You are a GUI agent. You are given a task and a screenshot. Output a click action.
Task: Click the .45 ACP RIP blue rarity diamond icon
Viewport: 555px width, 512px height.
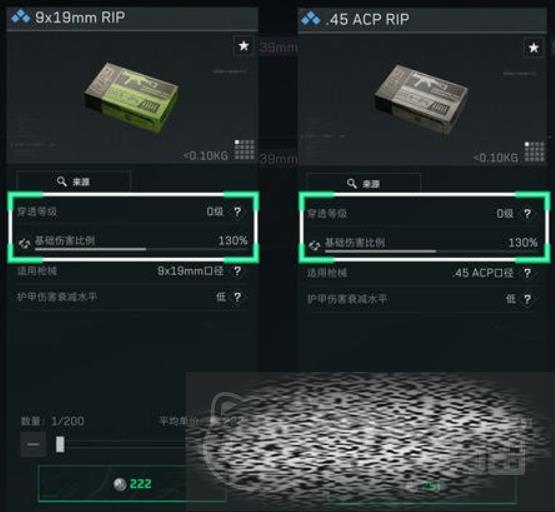[310, 18]
